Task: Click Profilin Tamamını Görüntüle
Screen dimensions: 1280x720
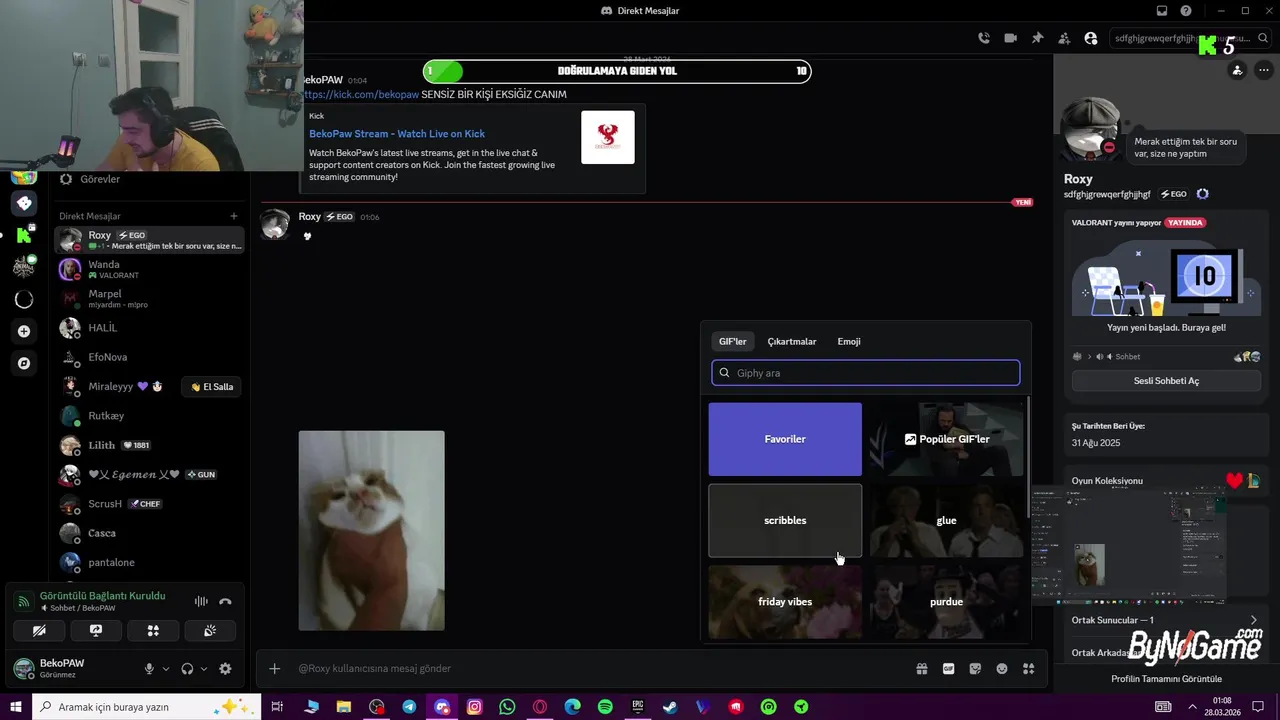Action: coord(1166,679)
